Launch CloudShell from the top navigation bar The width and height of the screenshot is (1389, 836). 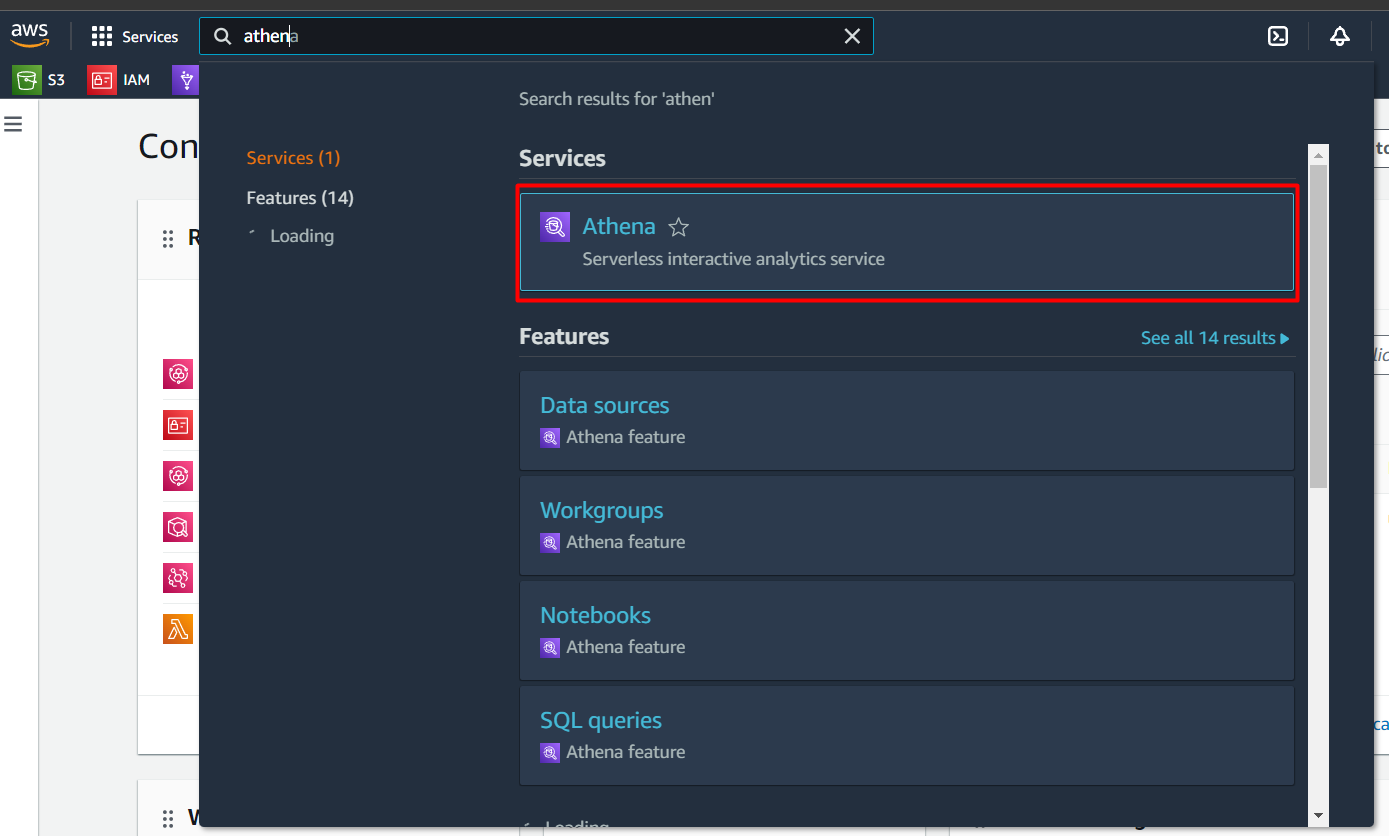tap(1277, 35)
